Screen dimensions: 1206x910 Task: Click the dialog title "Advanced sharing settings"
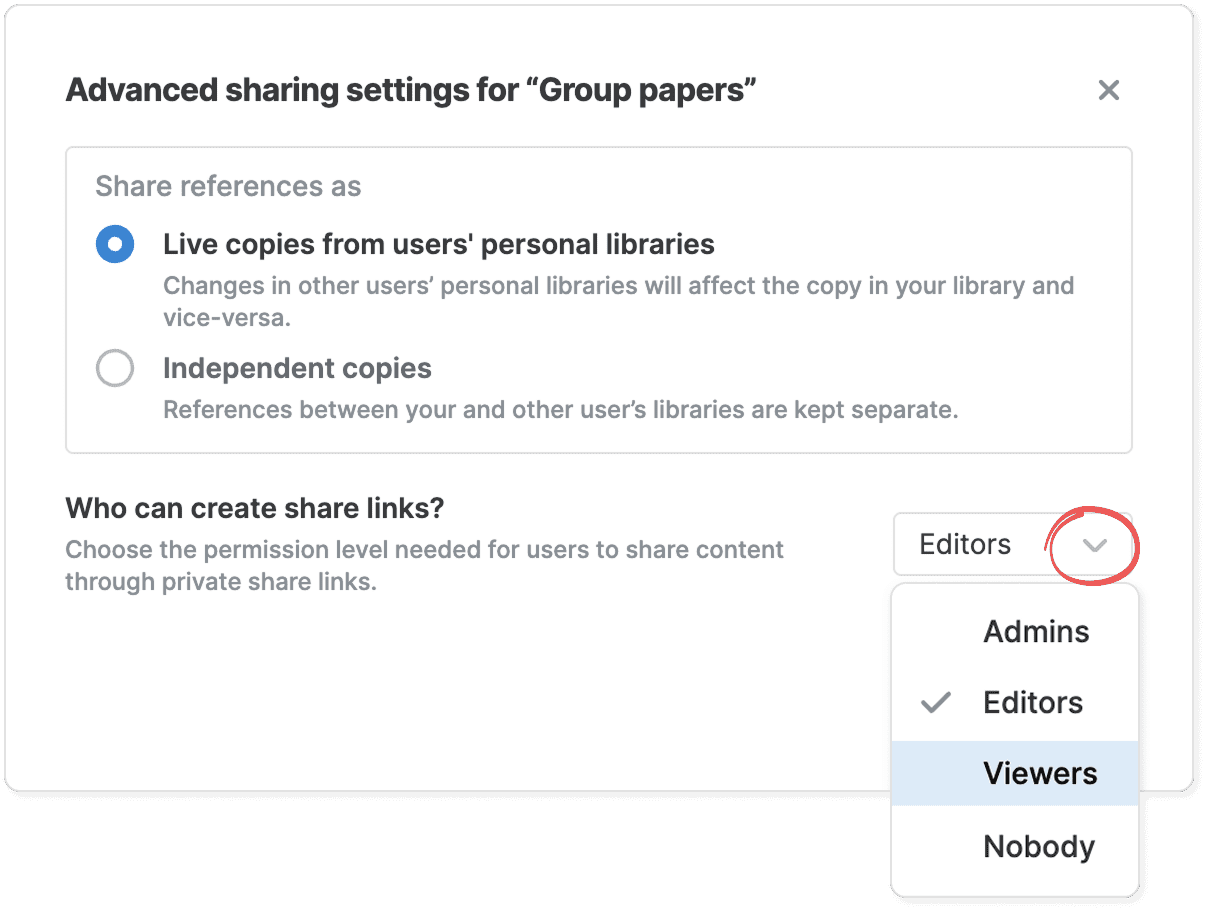point(410,91)
